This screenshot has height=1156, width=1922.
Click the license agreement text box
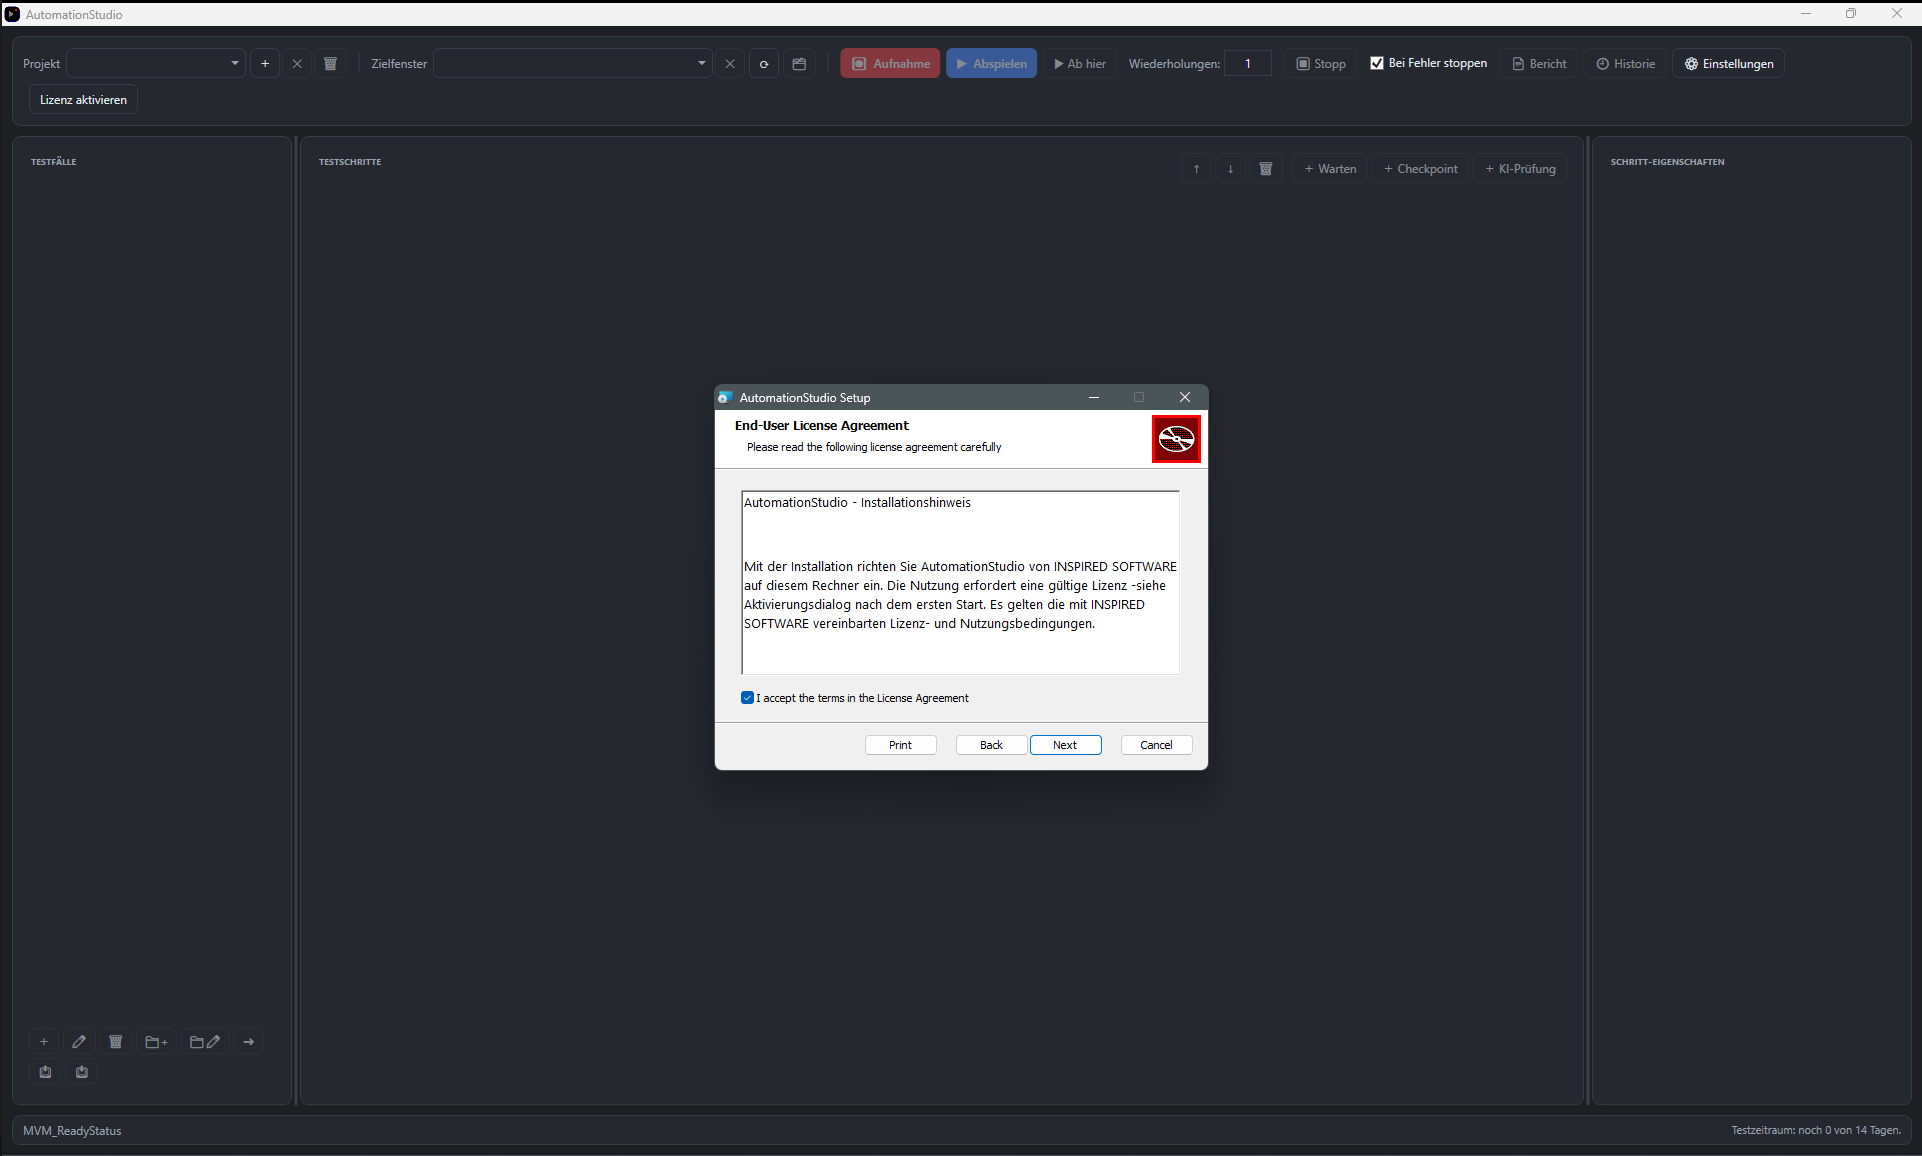point(960,582)
